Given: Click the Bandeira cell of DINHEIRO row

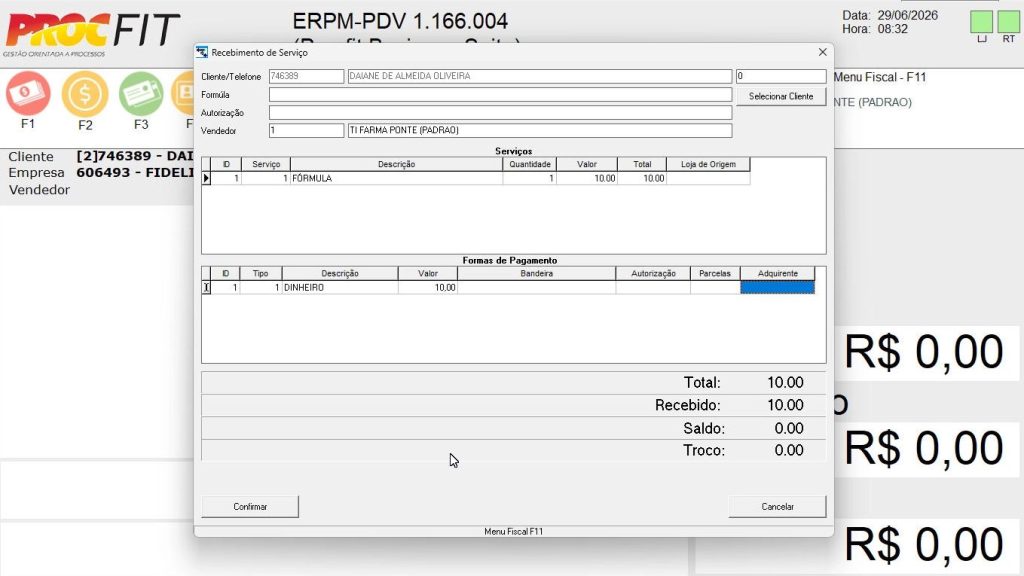Looking at the screenshot, I should pyautogui.click(x=536, y=287).
